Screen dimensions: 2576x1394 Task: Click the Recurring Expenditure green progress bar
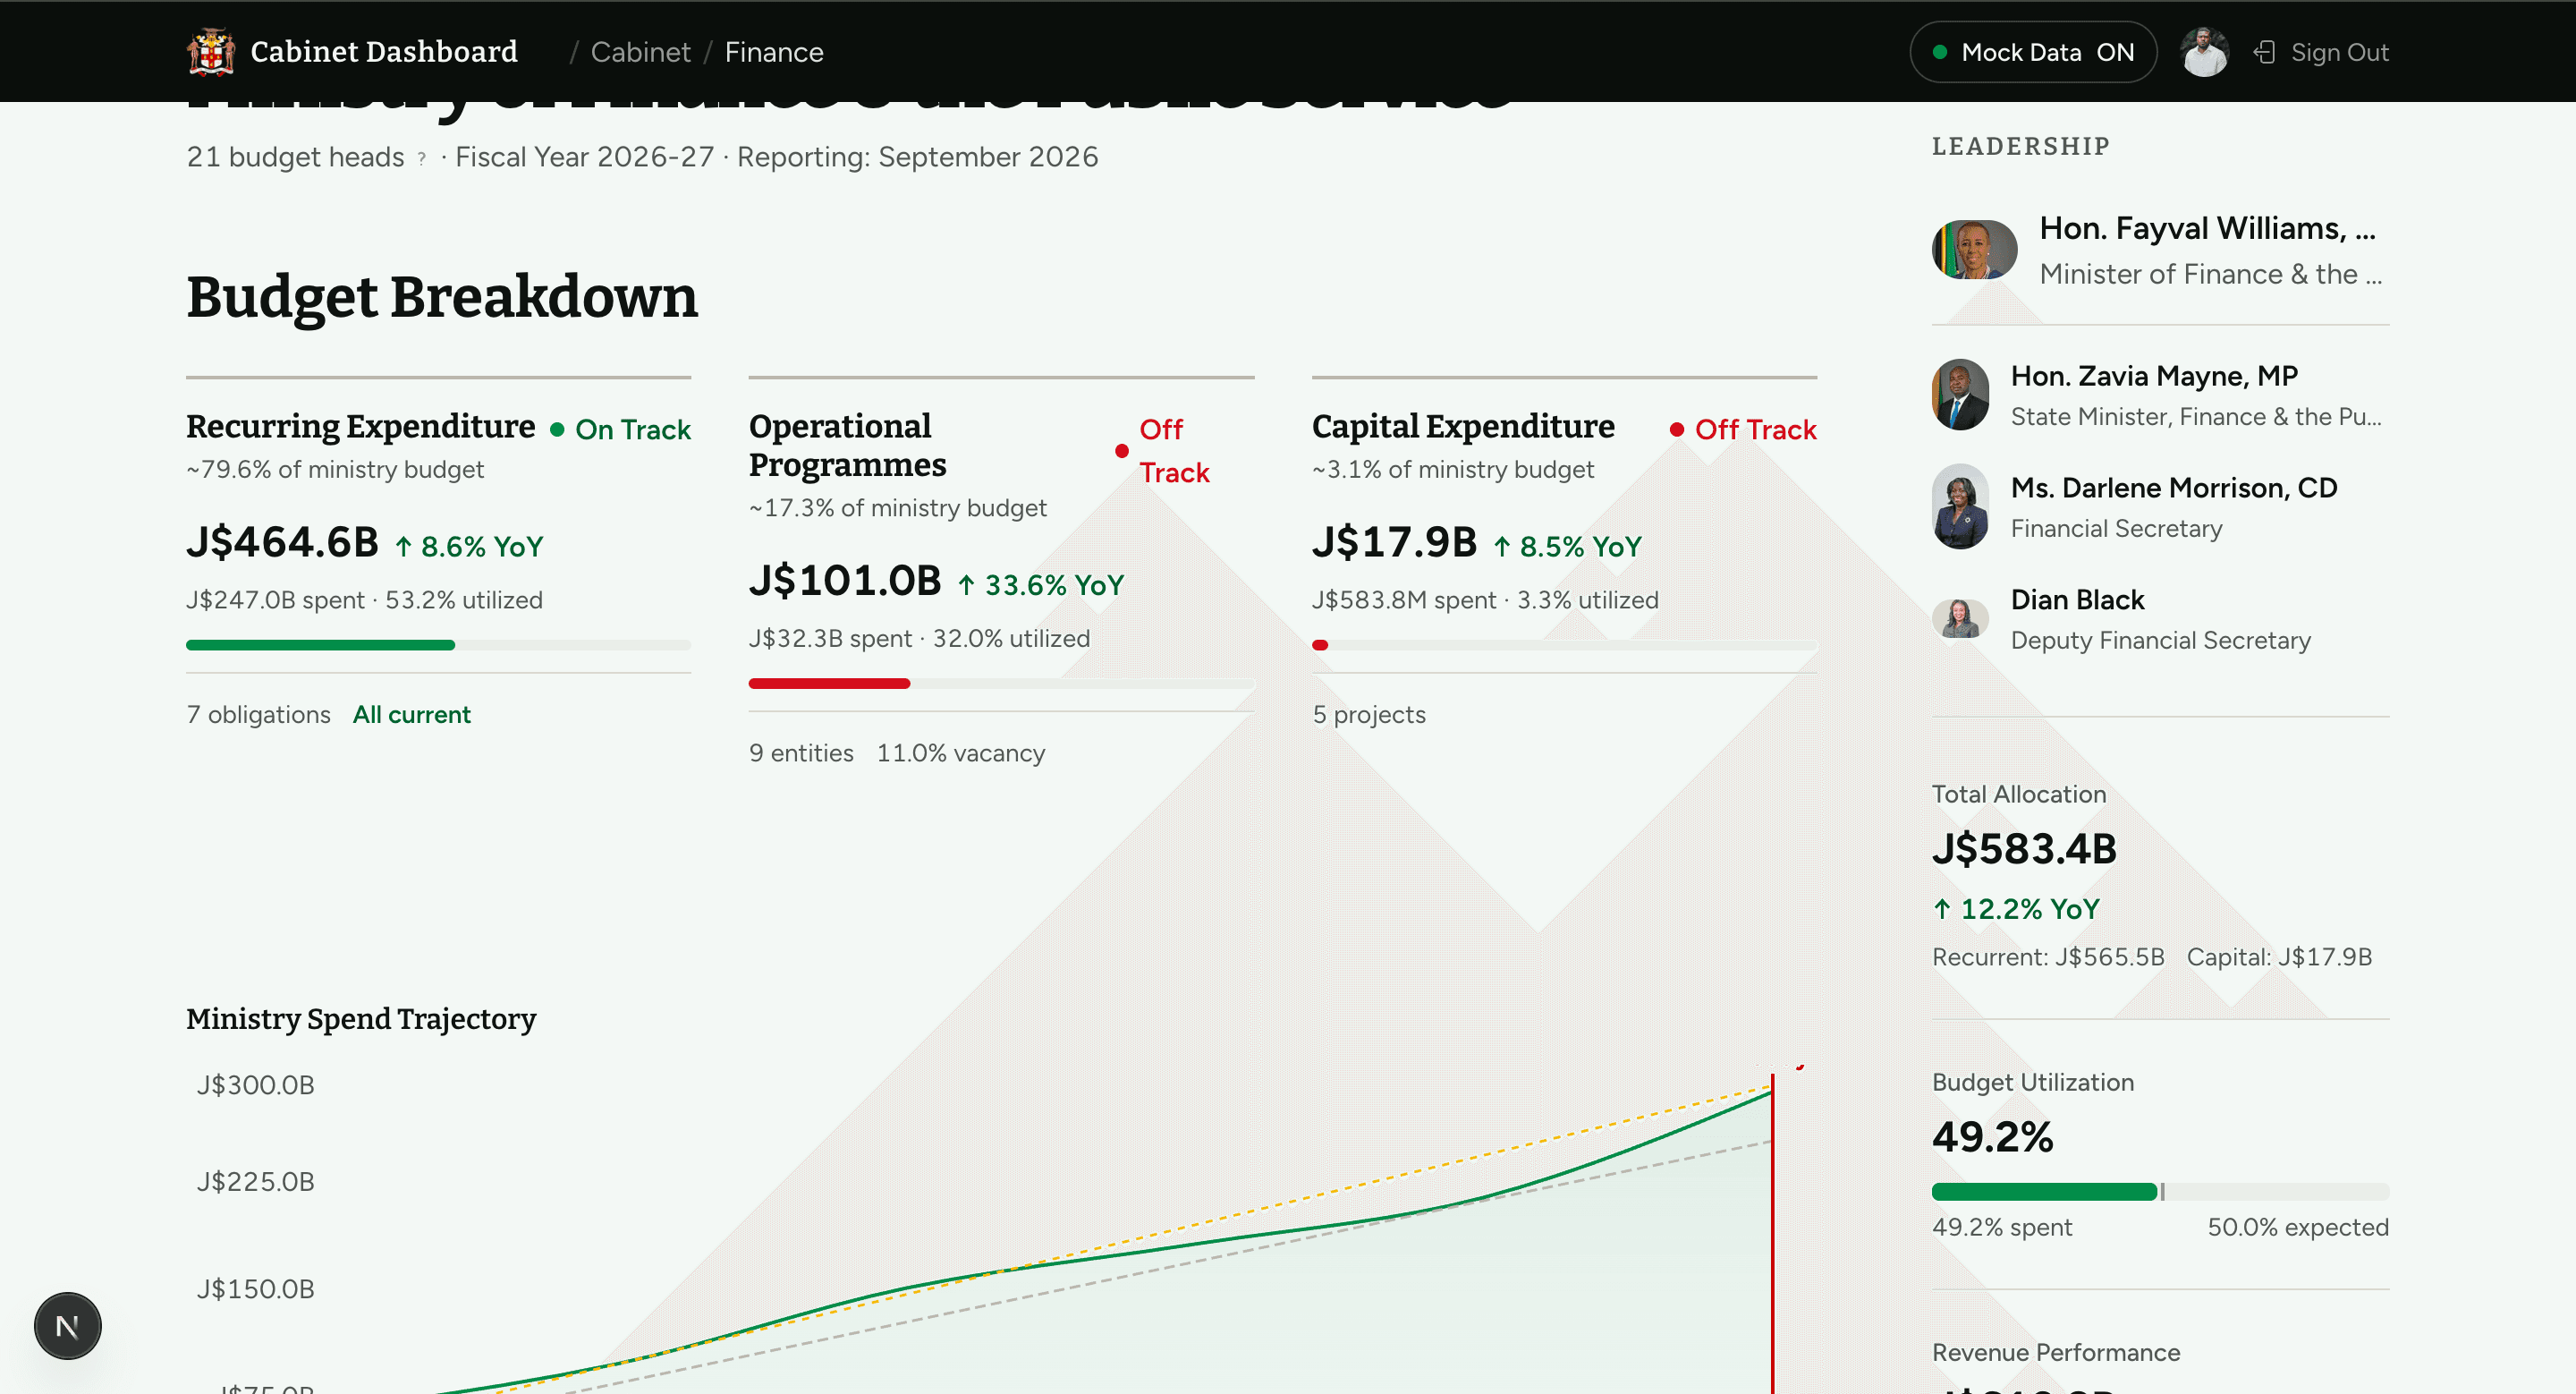[438, 645]
